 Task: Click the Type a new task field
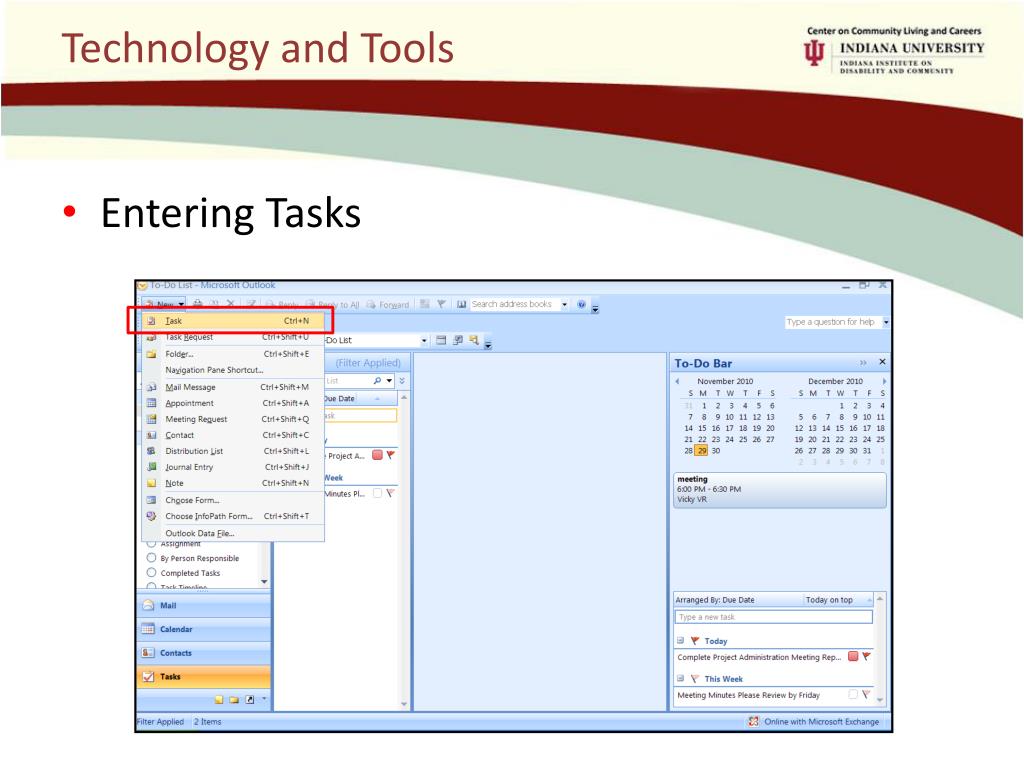coord(773,617)
